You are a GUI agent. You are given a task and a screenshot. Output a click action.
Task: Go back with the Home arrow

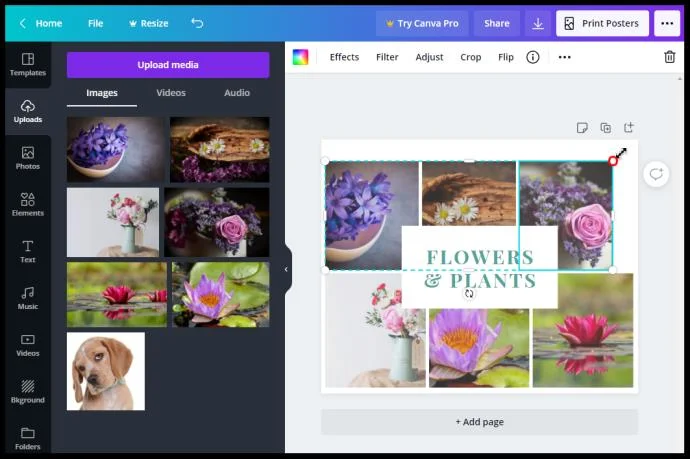(23, 23)
